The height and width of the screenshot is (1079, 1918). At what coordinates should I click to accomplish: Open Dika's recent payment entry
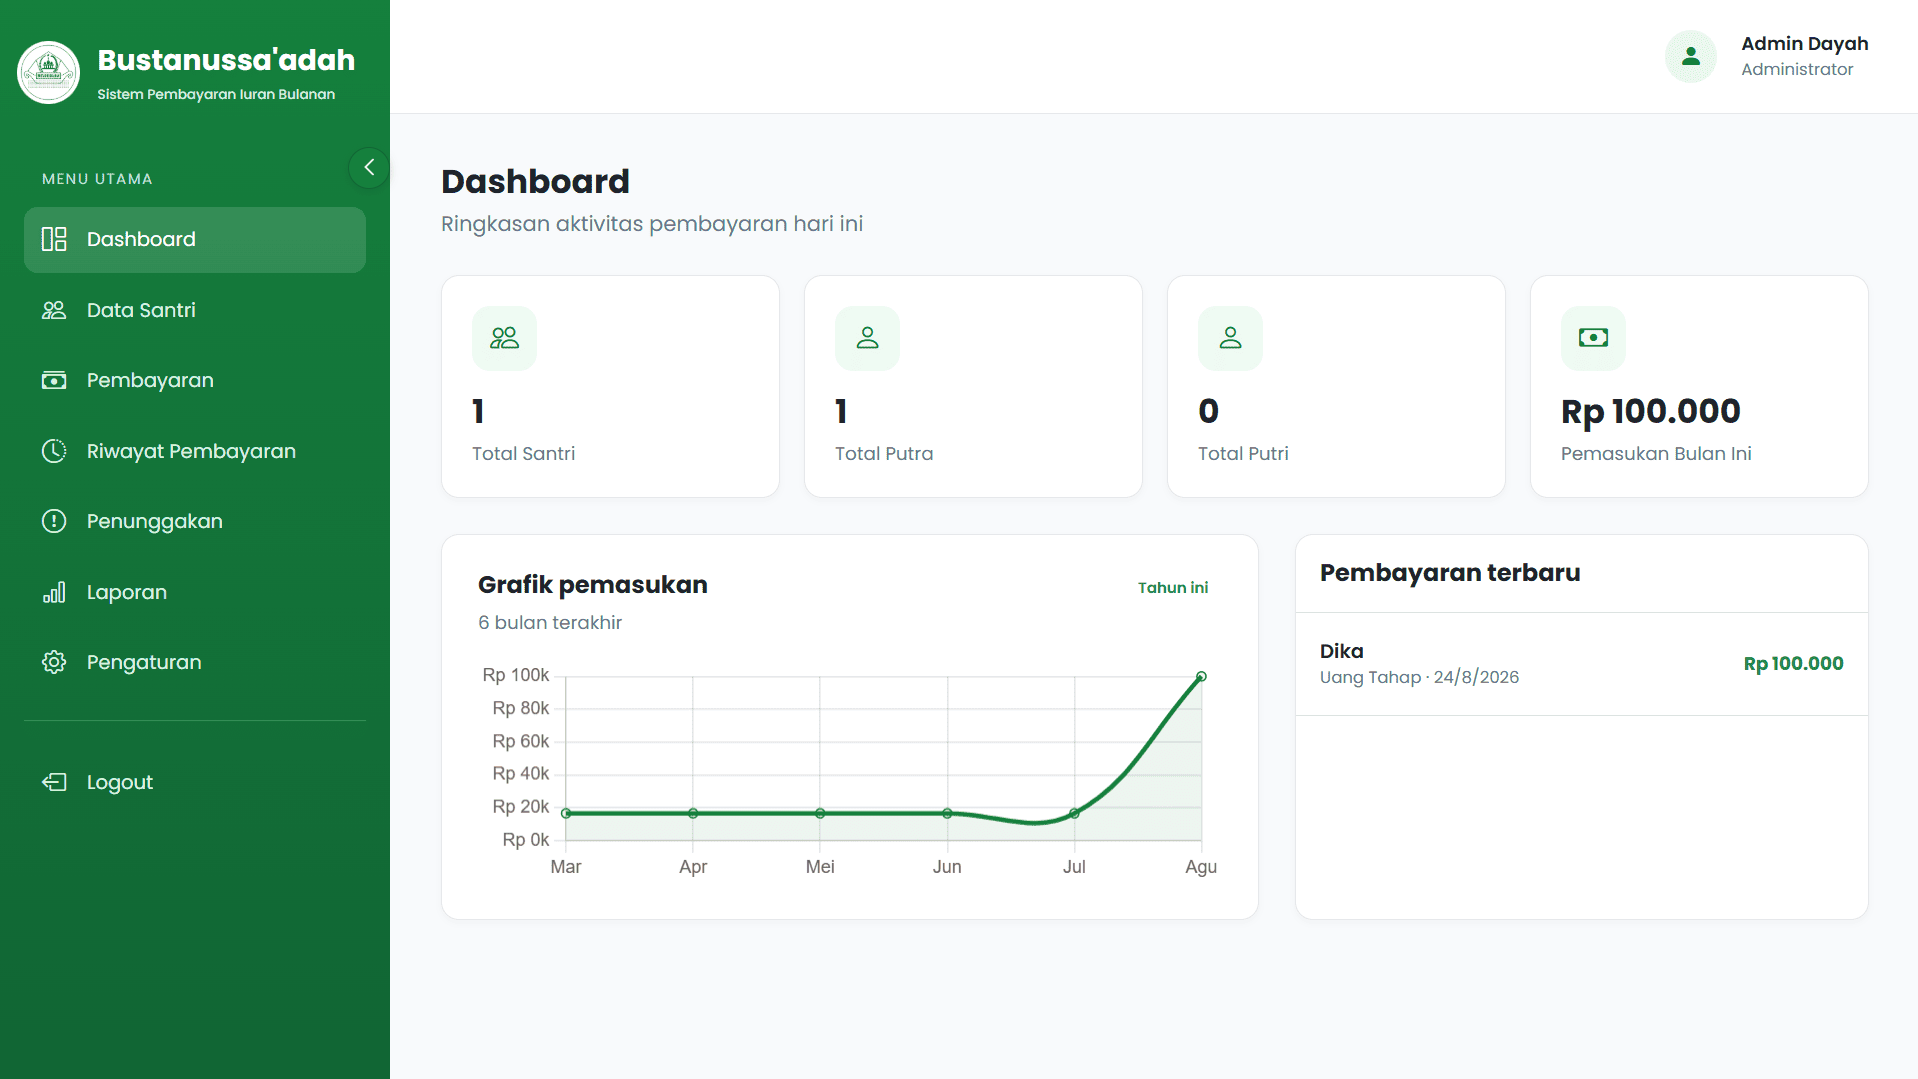pyautogui.click(x=1582, y=664)
